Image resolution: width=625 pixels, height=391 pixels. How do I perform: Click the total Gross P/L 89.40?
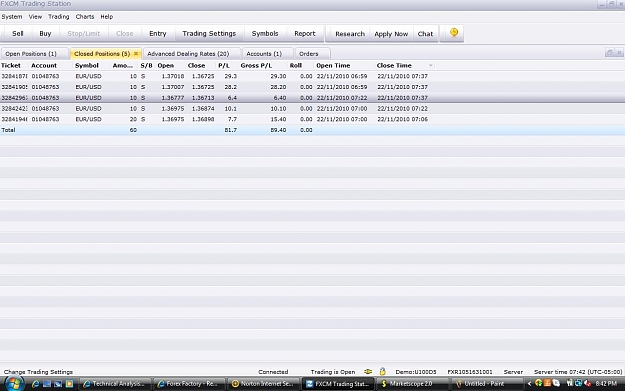tap(278, 130)
